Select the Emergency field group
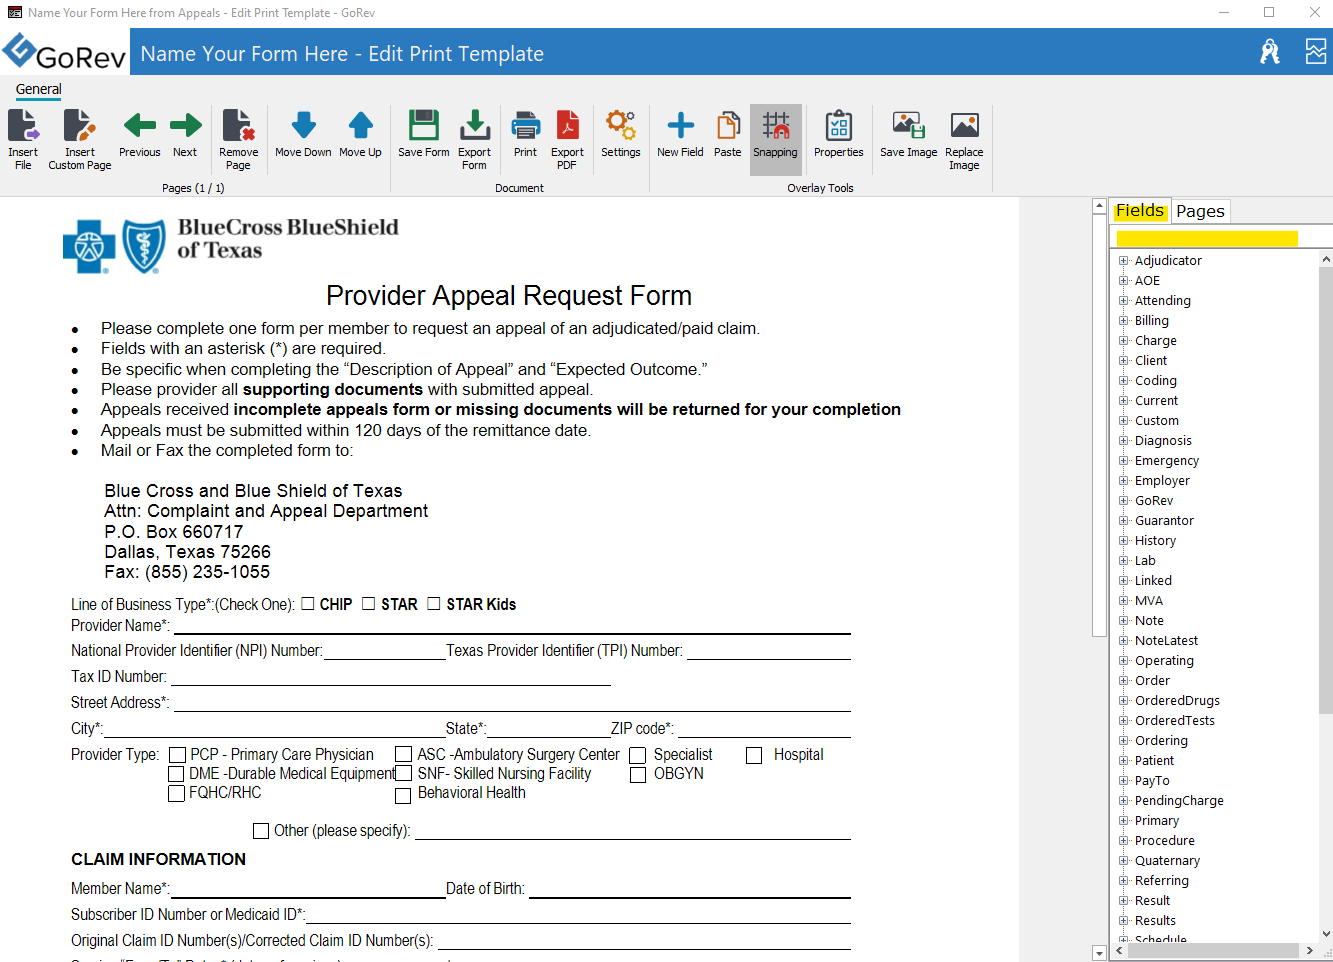Screen dimensions: 1333x962 [1166, 461]
